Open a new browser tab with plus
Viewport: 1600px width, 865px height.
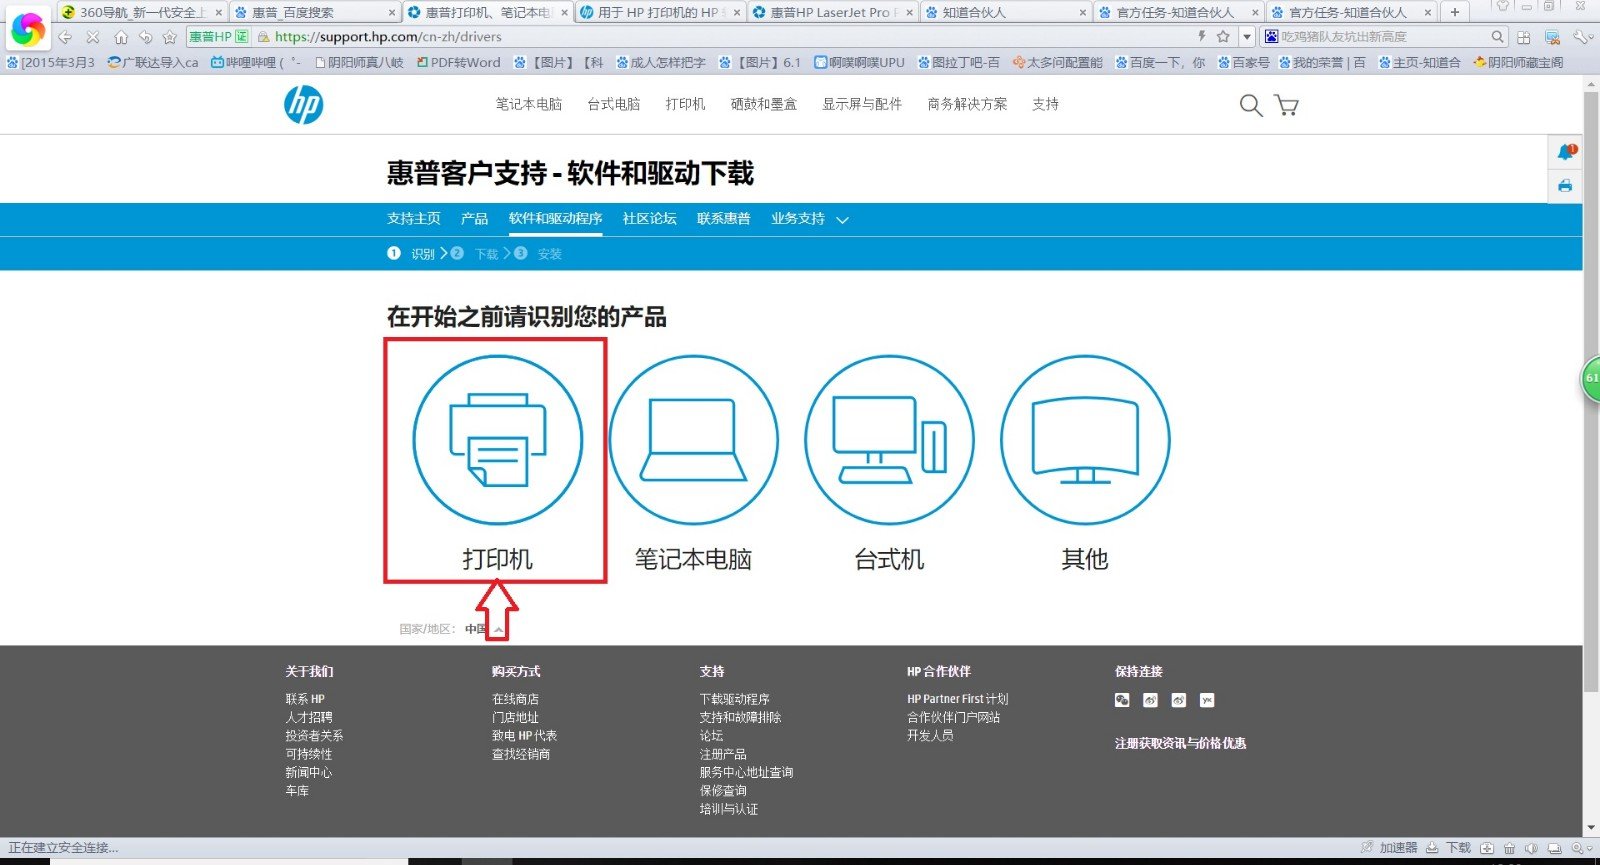pyautogui.click(x=1454, y=12)
